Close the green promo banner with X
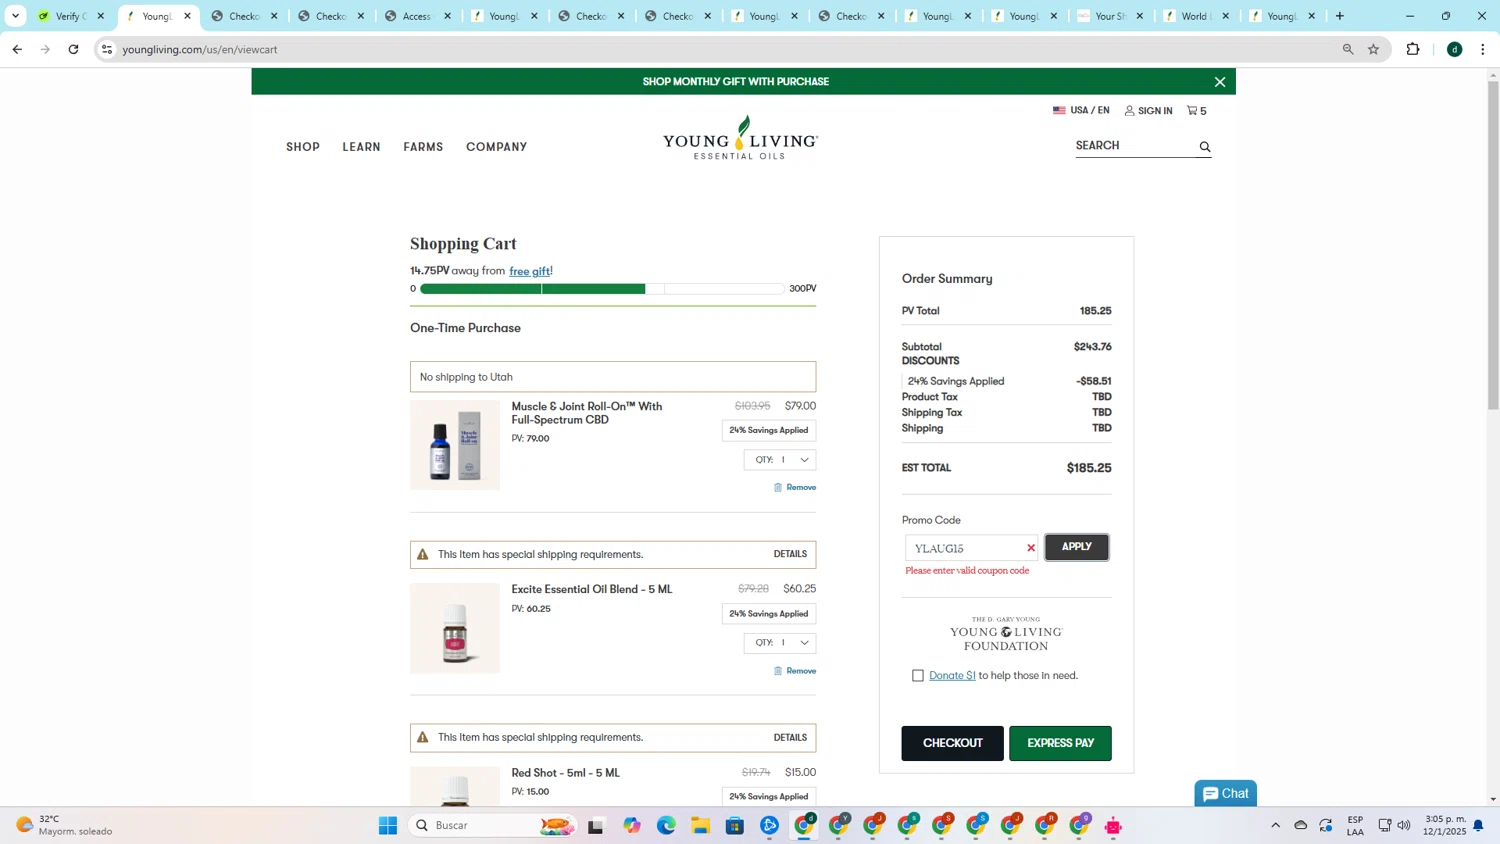This screenshot has width=1500, height=844. 1220,82
